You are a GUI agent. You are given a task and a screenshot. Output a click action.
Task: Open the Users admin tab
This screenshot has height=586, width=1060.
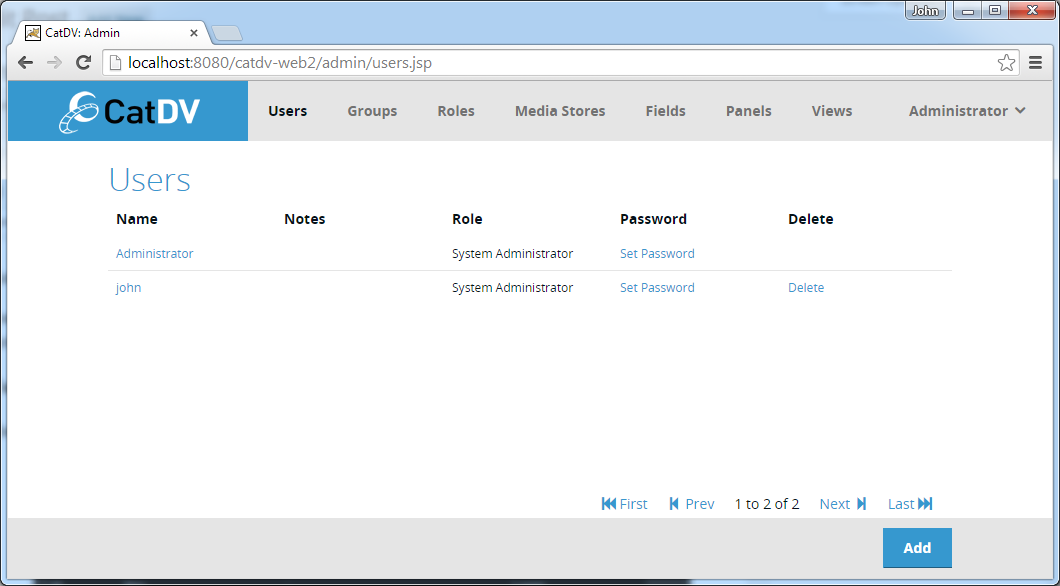click(x=287, y=111)
